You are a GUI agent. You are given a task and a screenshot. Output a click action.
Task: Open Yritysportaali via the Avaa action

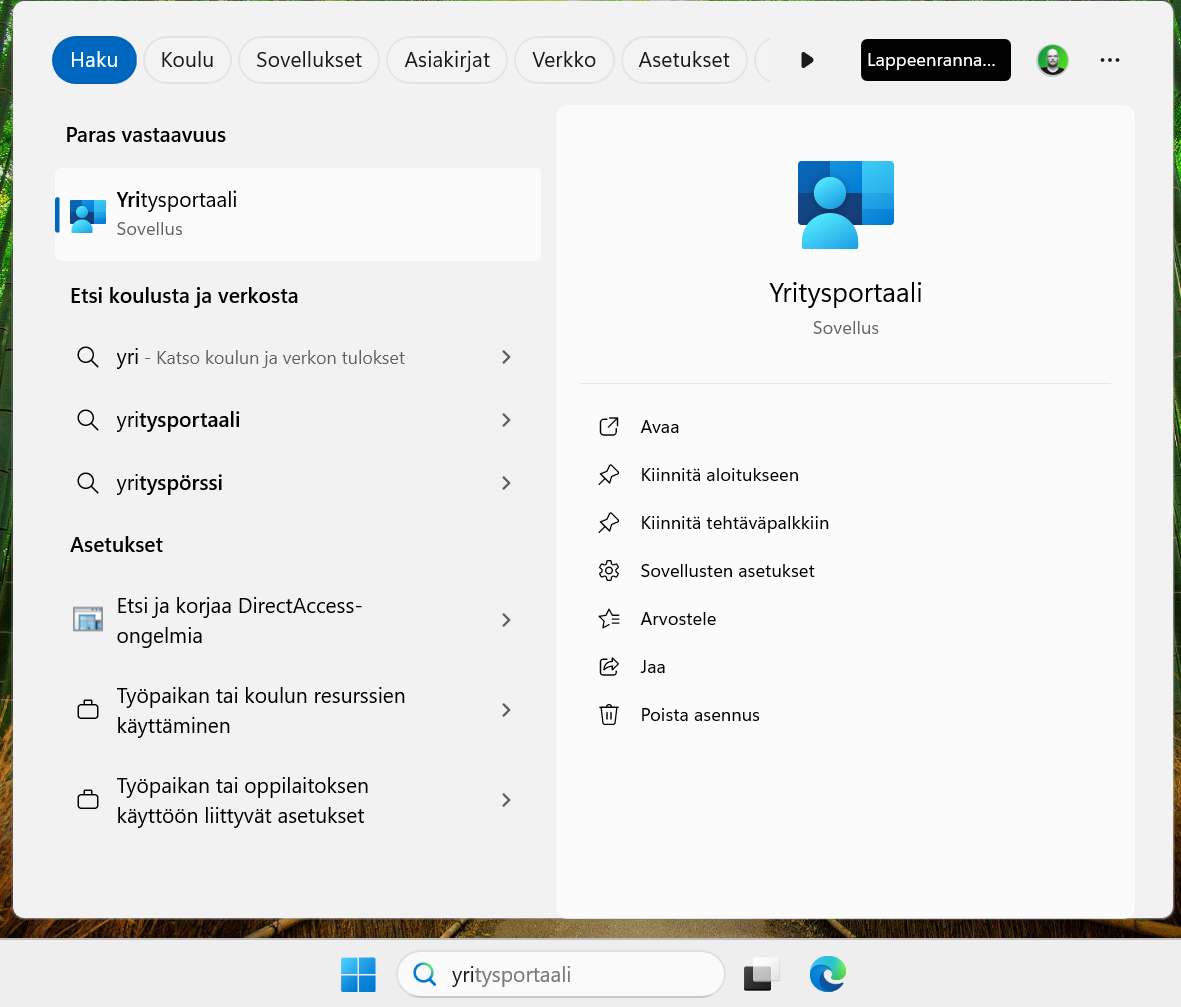point(659,427)
